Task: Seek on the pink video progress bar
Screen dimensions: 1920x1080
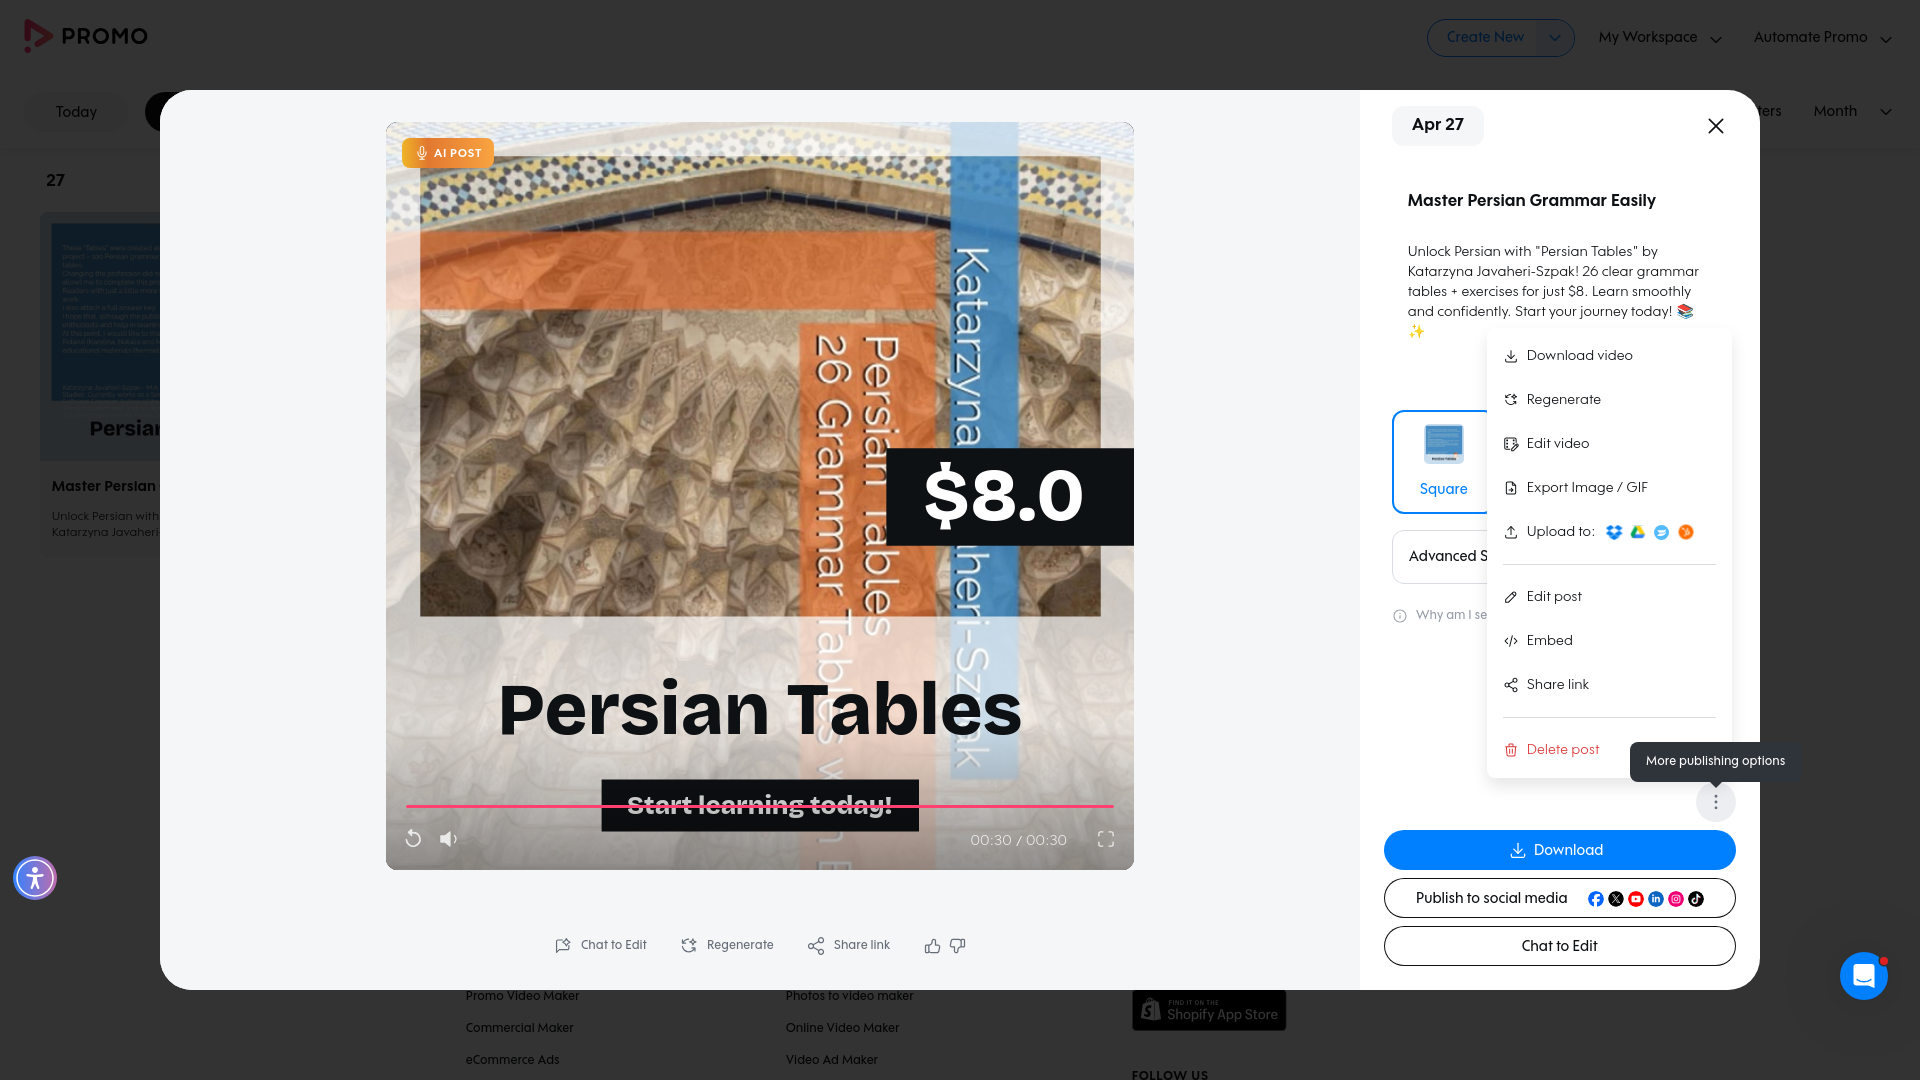Action: click(x=759, y=806)
